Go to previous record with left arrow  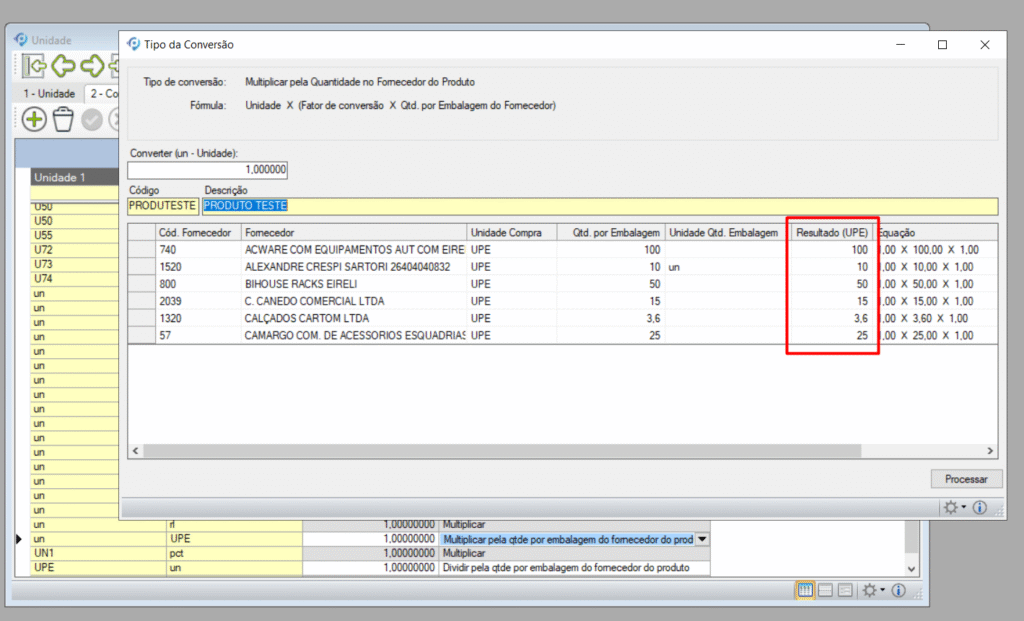64,66
